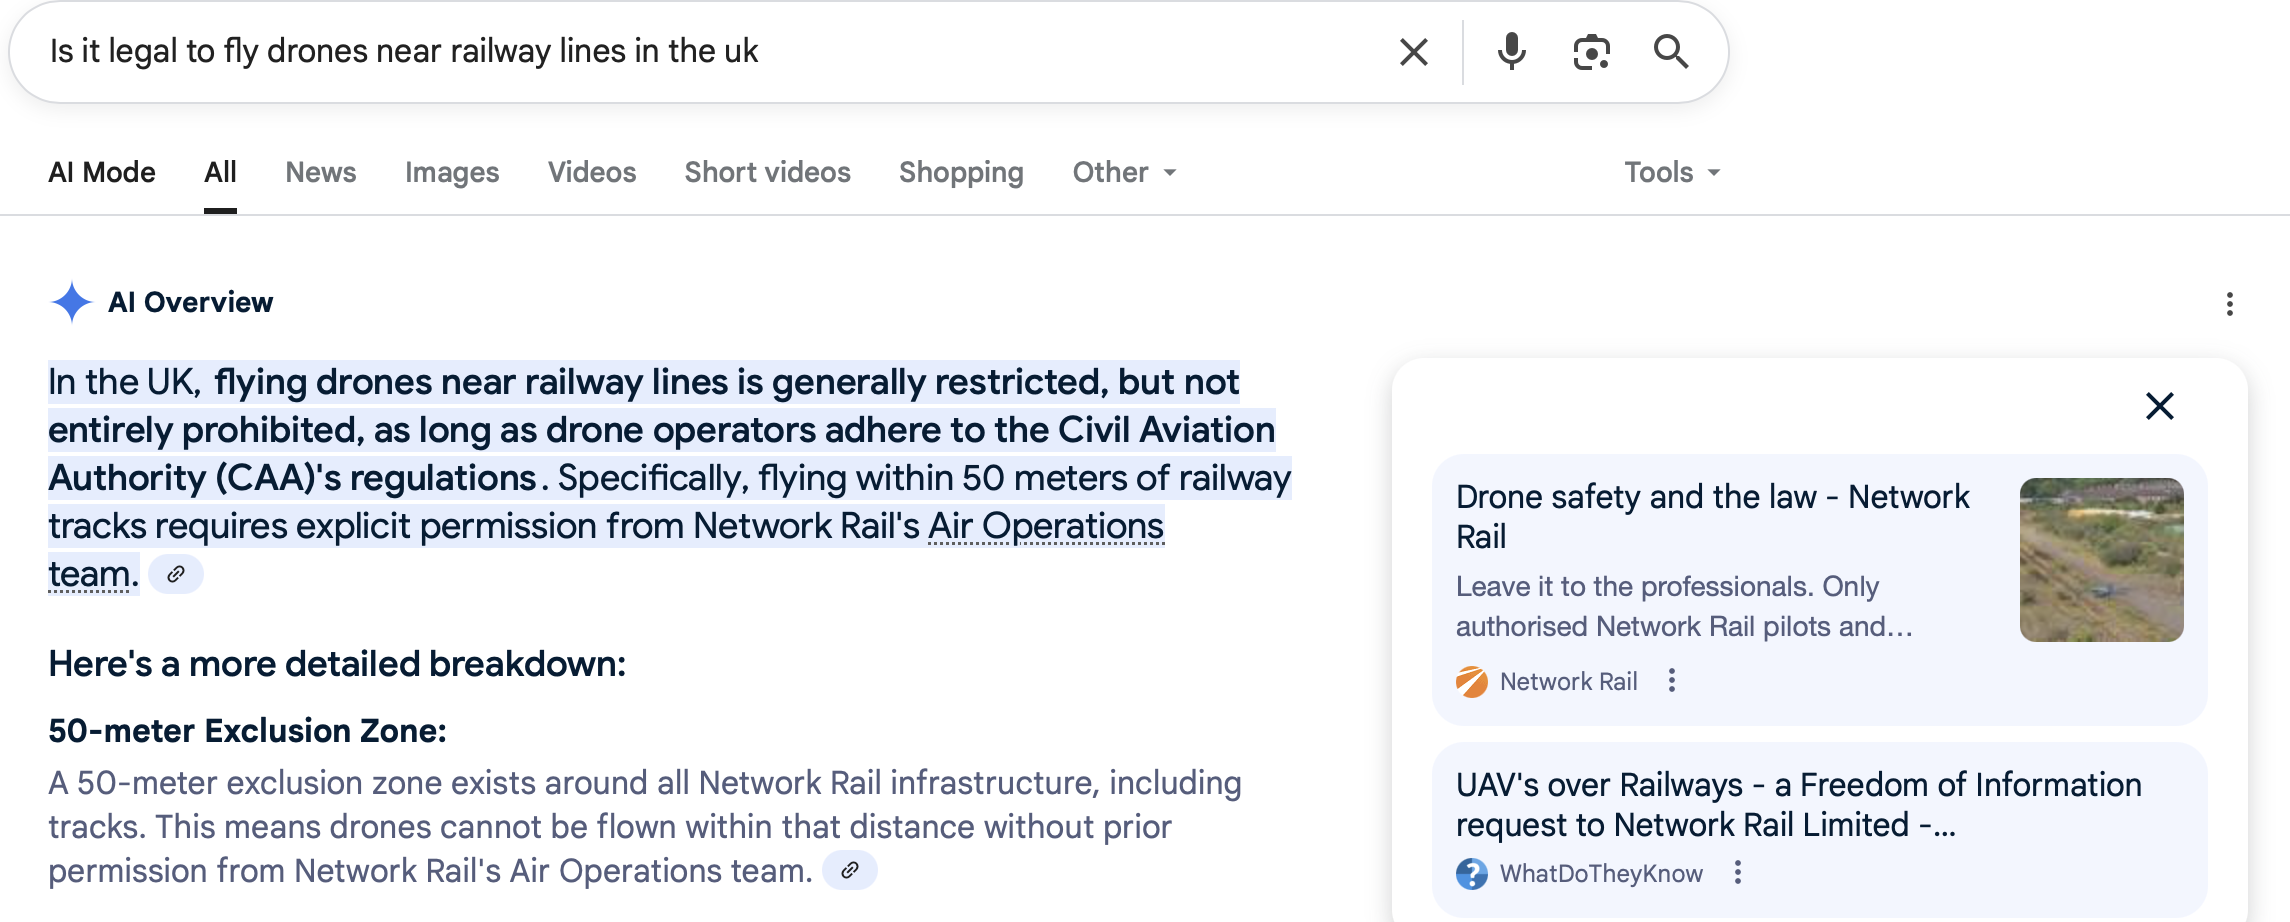Viewport: 2290px width, 922px height.
Task: Select the Images results tab
Action: pyautogui.click(x=451, y=173)
